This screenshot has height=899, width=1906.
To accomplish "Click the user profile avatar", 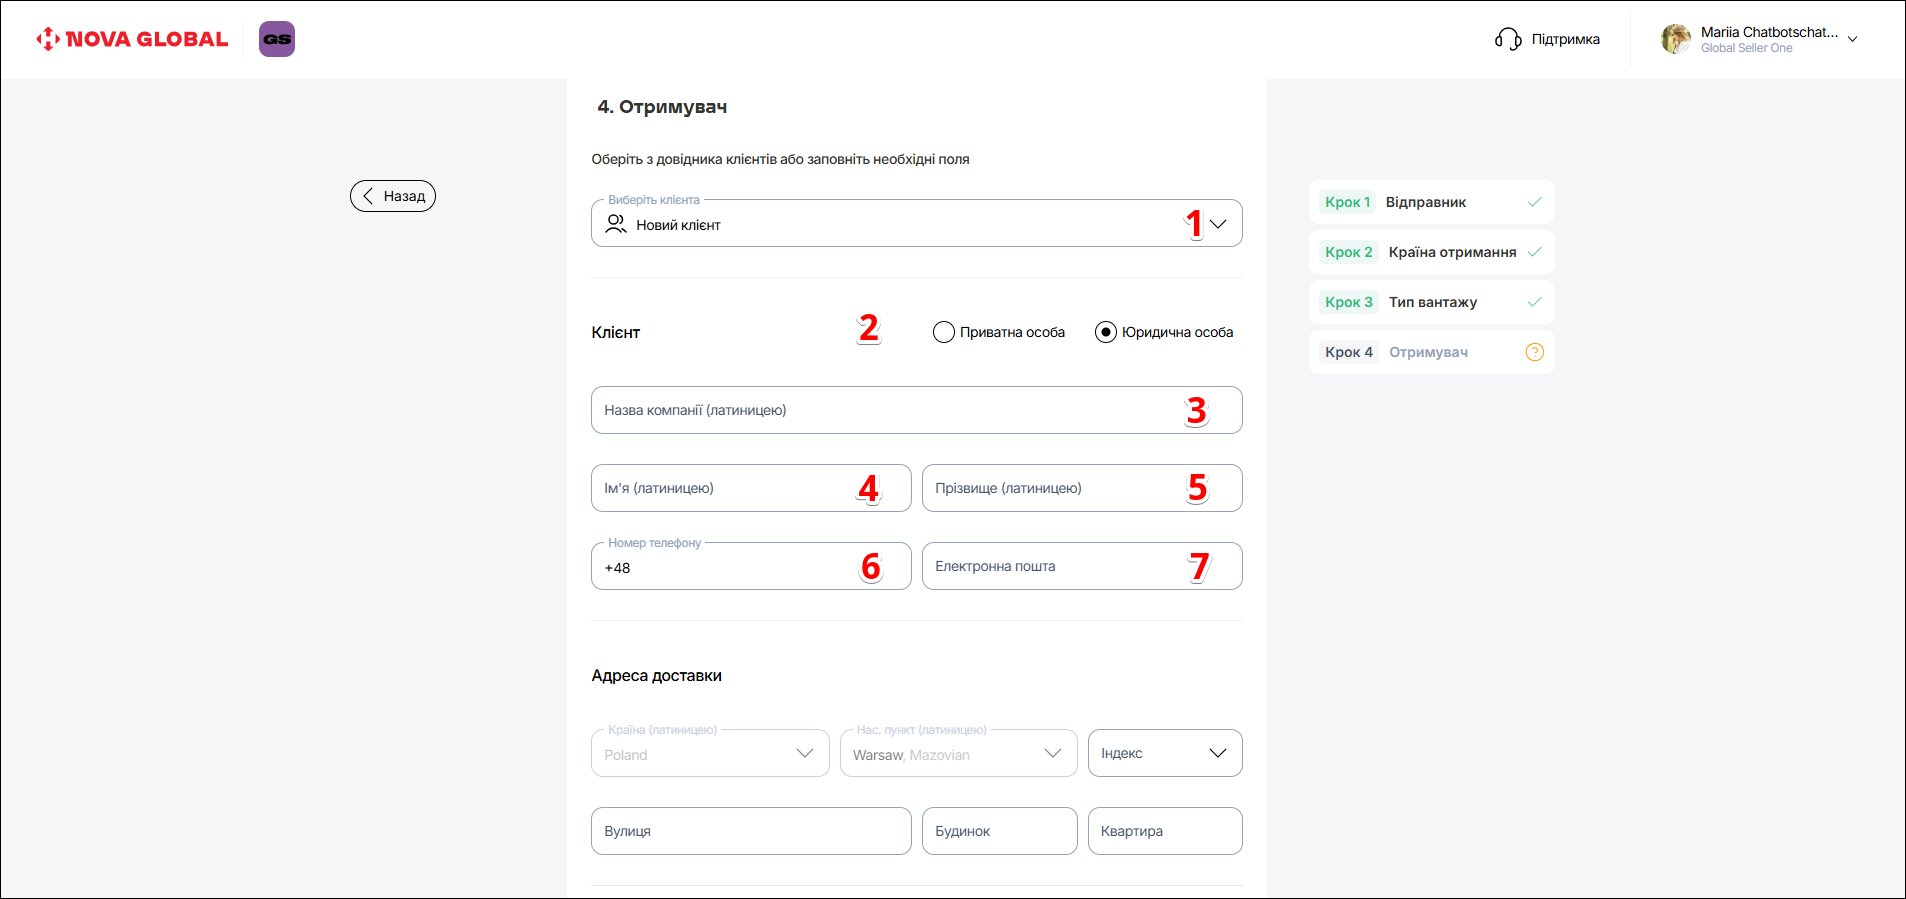I will click(1675, 39).
